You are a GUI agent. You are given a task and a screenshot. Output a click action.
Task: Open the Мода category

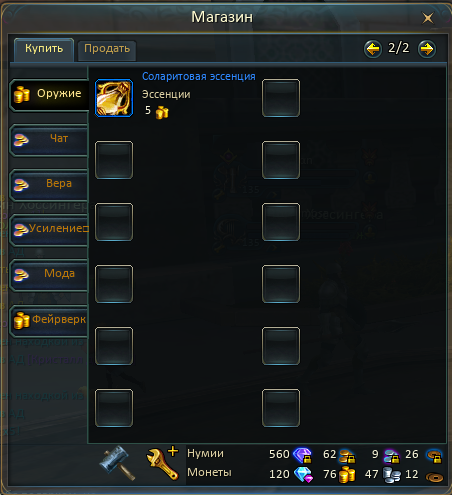tap(49, 274)
